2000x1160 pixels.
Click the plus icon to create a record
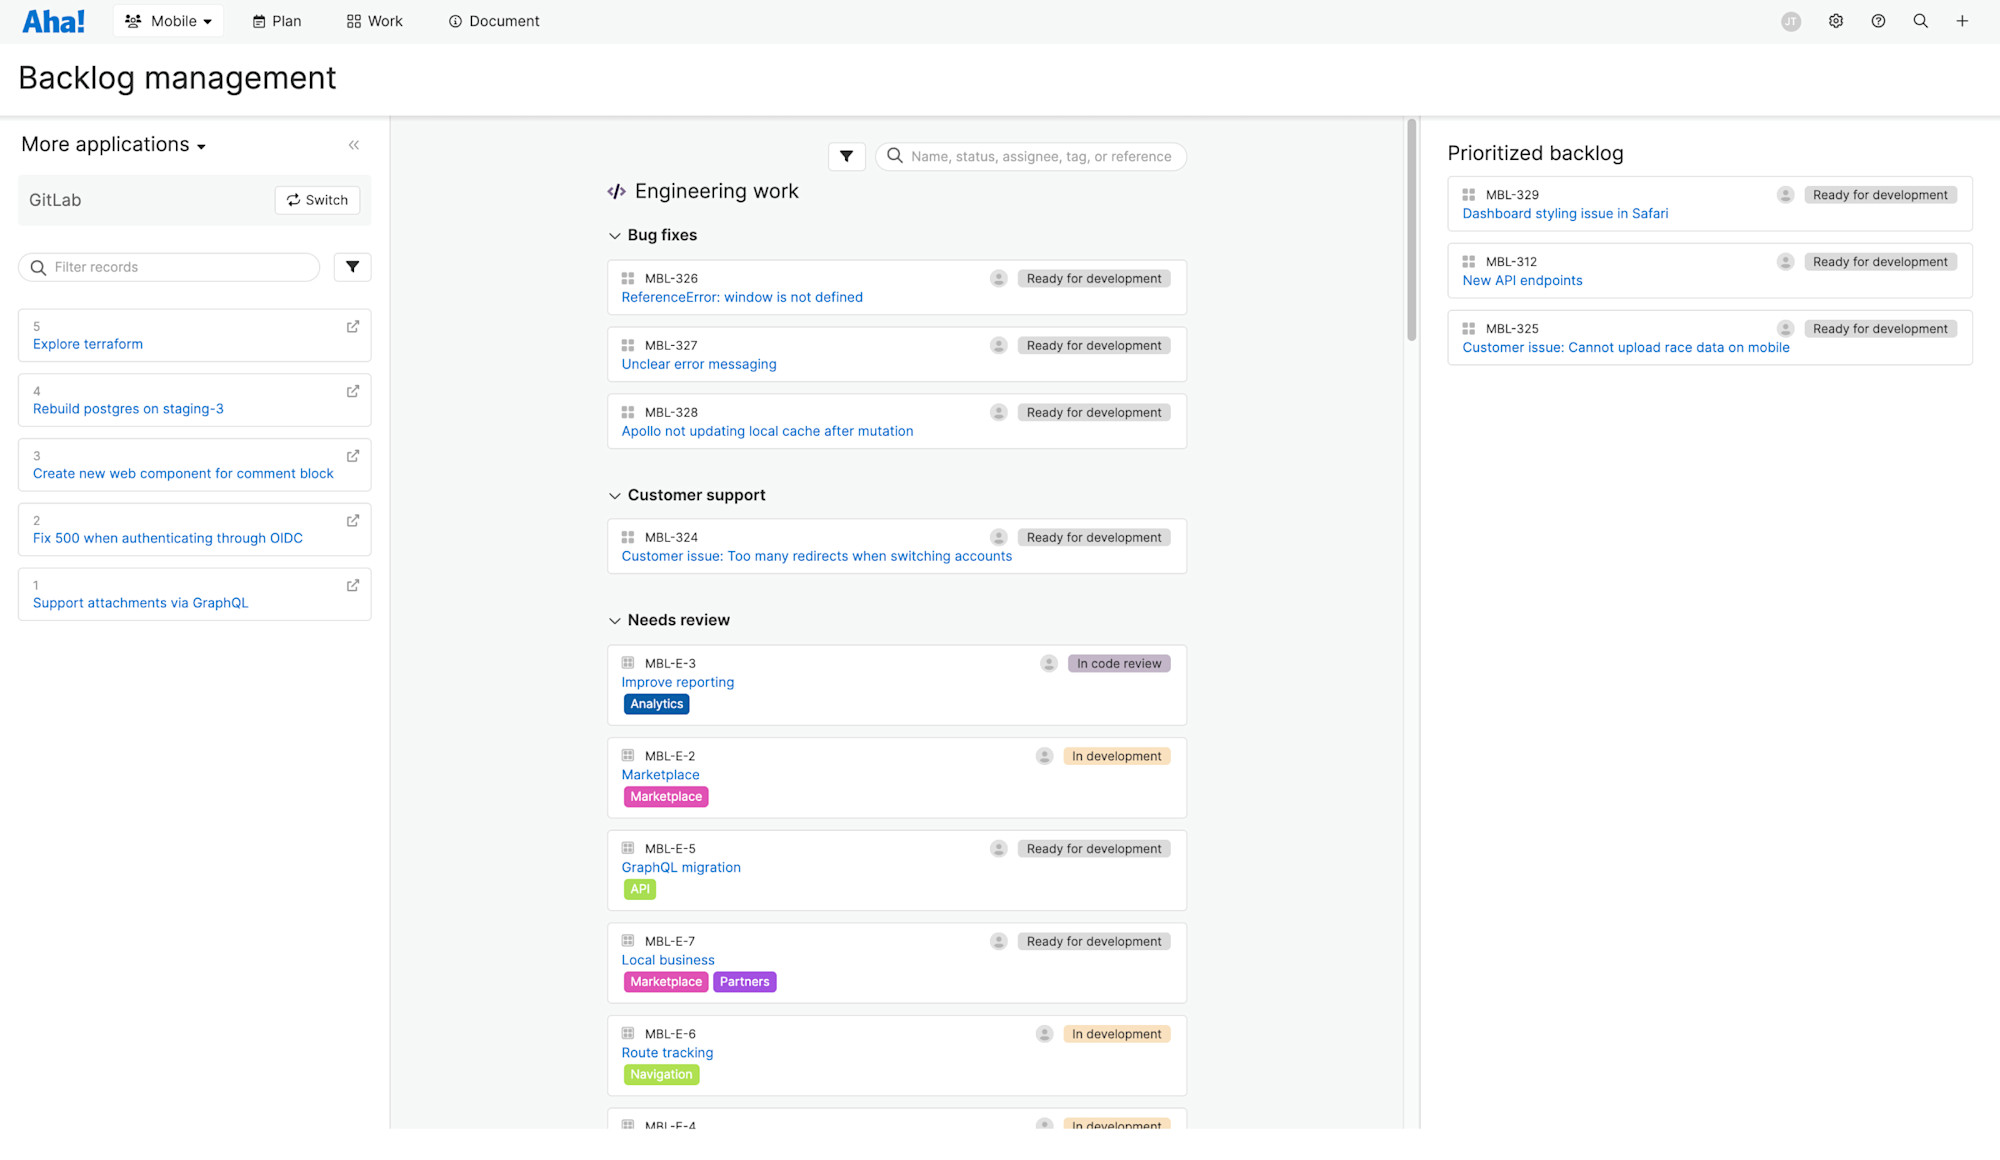(x=1962, y=20)
